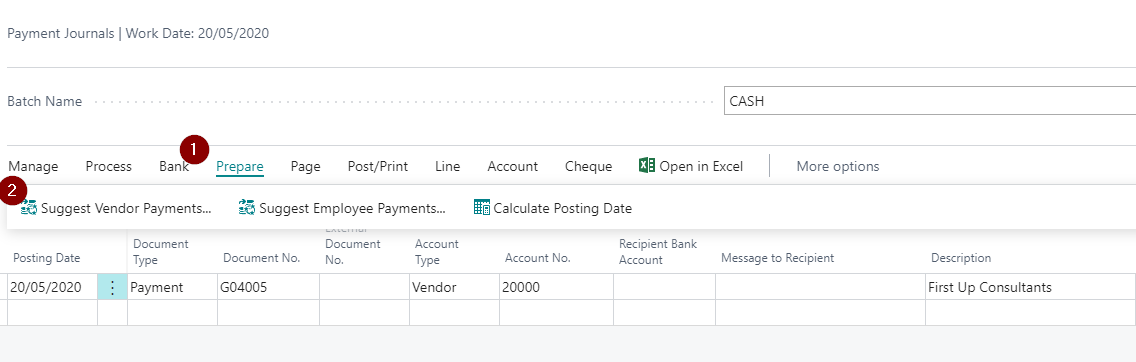
Task: Select the account number cell 20000
Action: pos(556,287)
